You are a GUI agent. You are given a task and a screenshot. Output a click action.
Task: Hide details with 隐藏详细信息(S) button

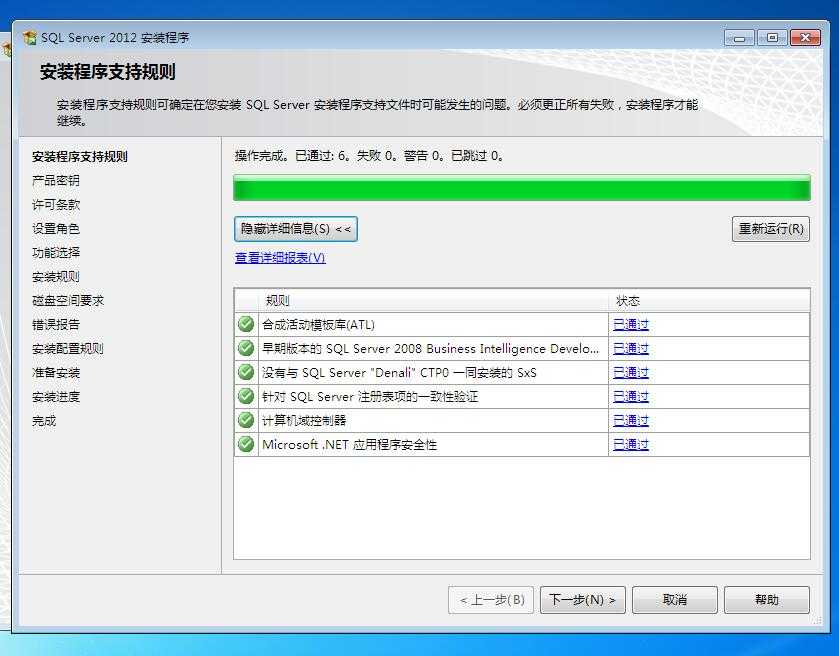(x=296, y=229)
